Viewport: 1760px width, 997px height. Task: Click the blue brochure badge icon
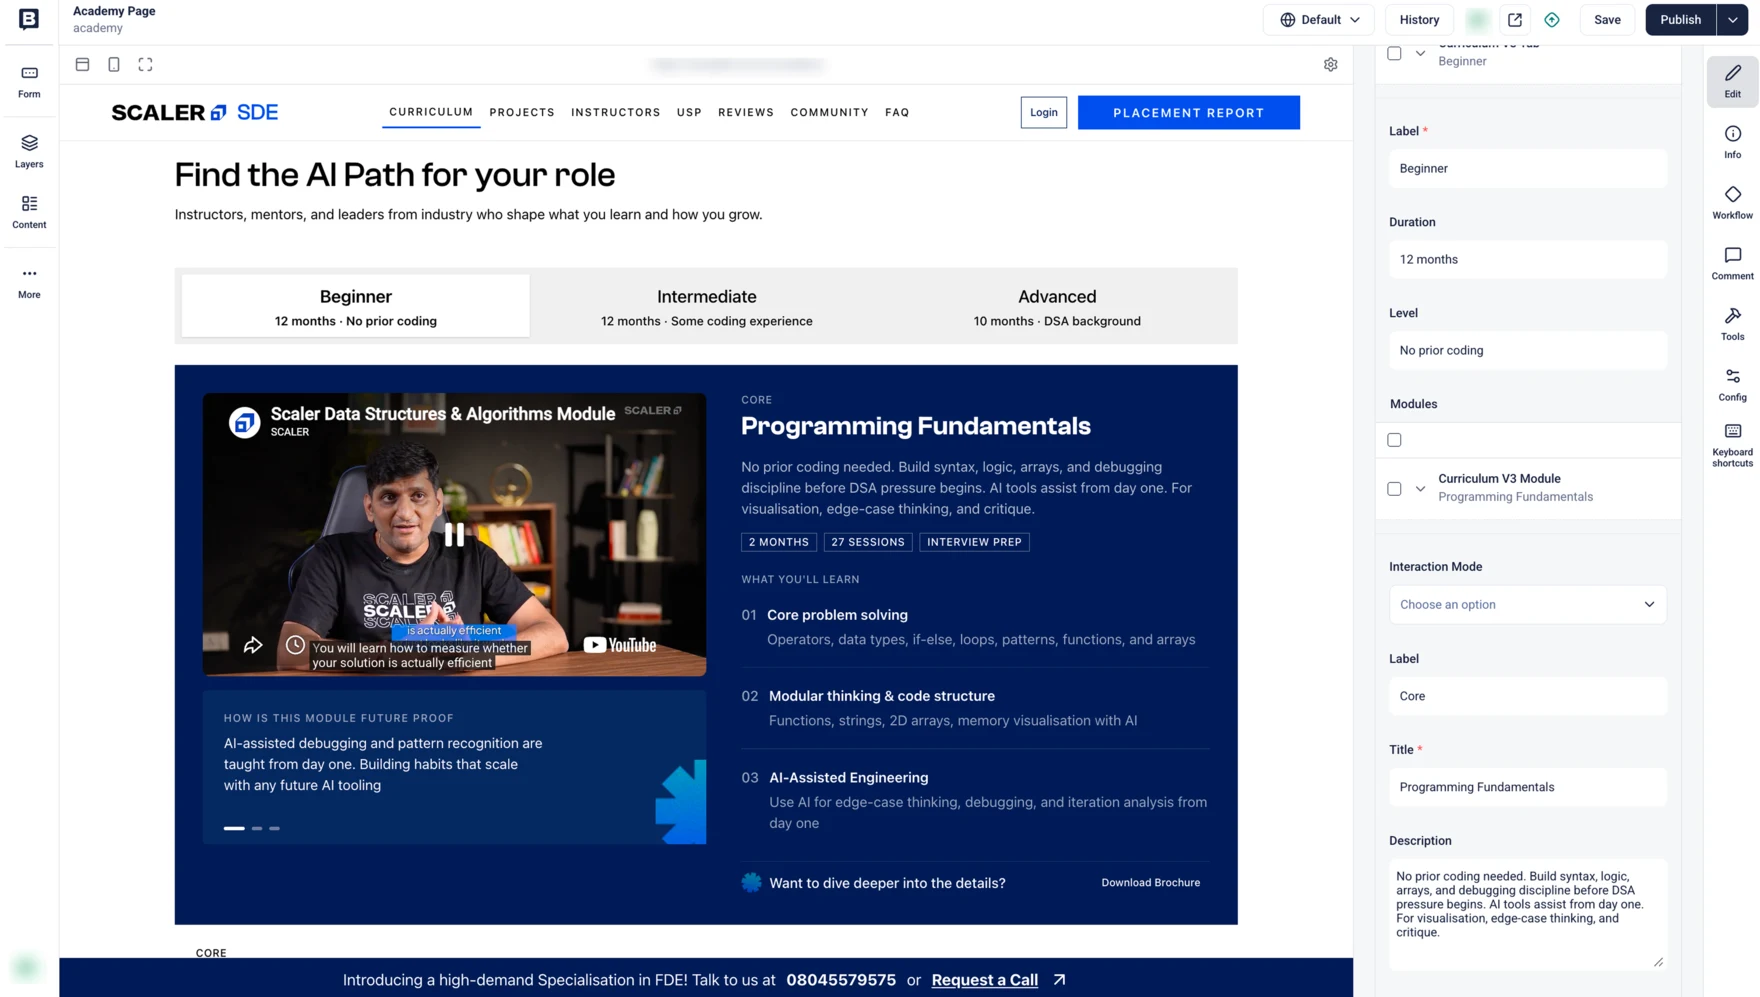[x=751, y=882]
